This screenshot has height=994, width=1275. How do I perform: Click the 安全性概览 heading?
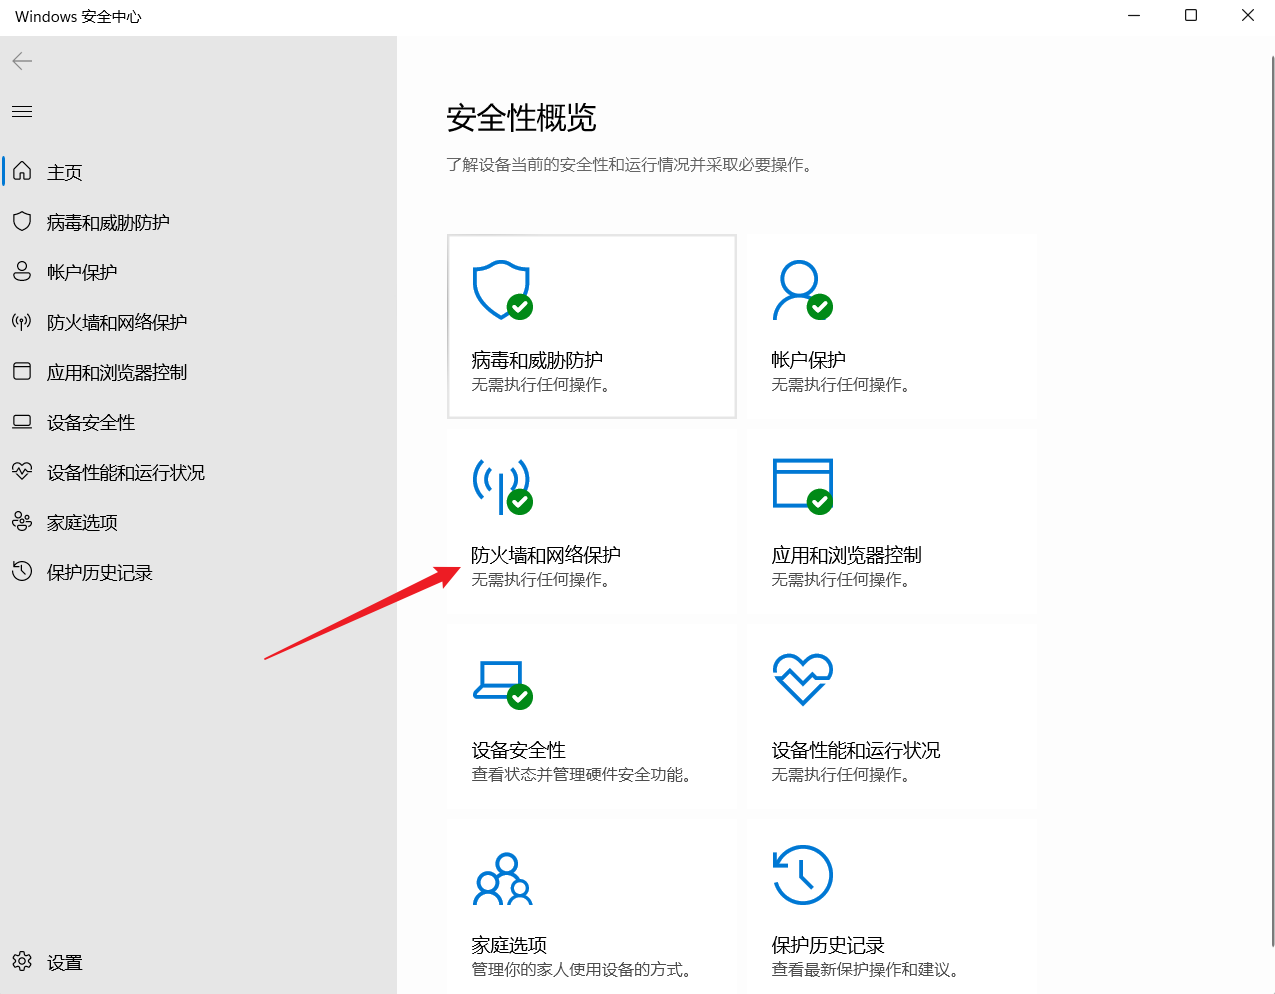click(521, 118)
